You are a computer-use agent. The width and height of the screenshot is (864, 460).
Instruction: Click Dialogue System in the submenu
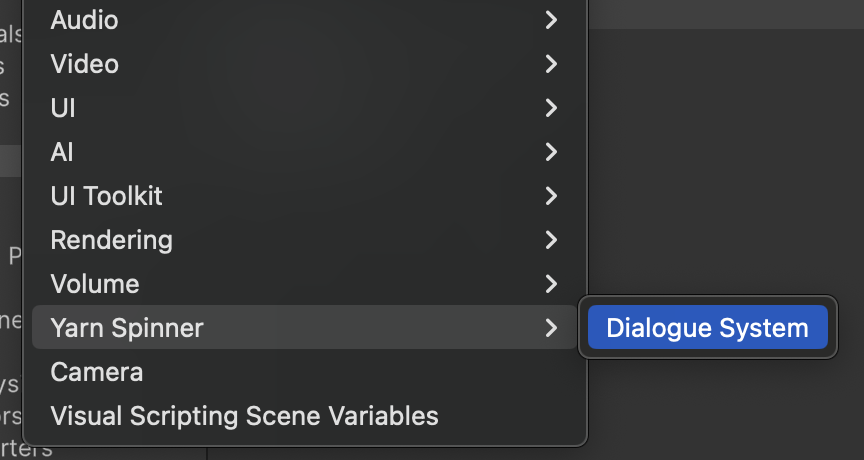pos(707,328)
